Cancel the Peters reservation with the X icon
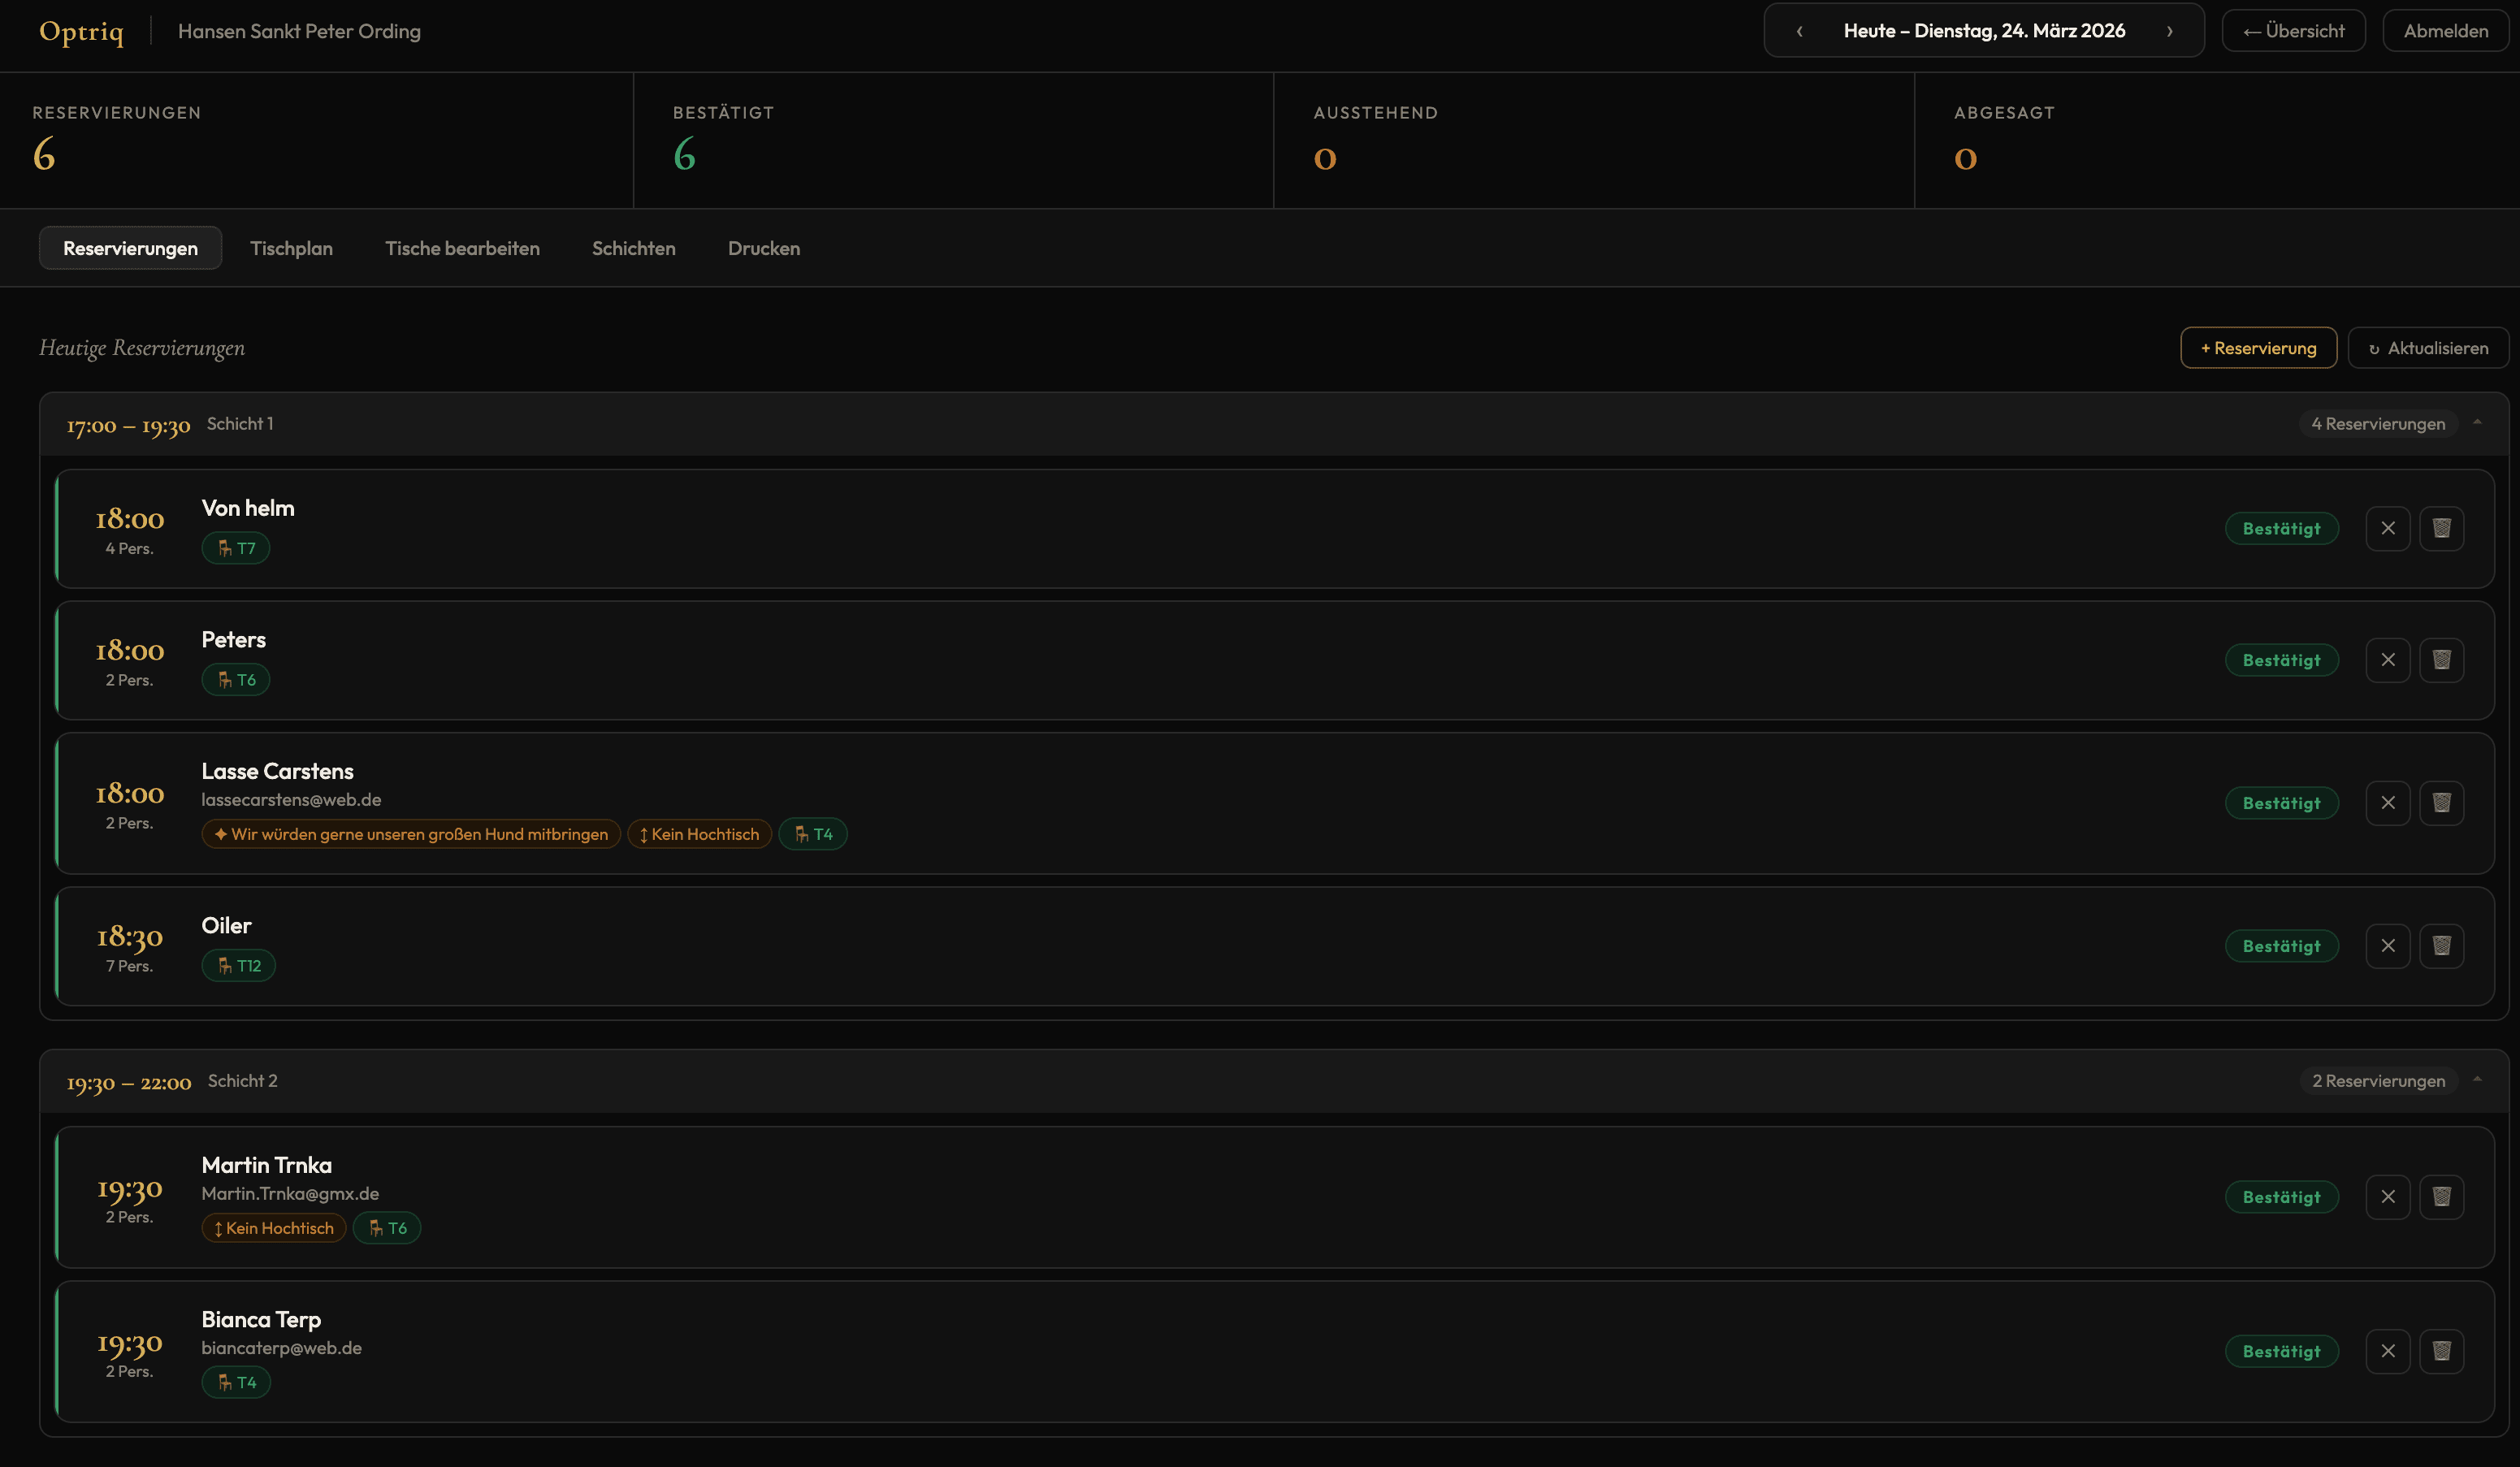 (2388, 660)
